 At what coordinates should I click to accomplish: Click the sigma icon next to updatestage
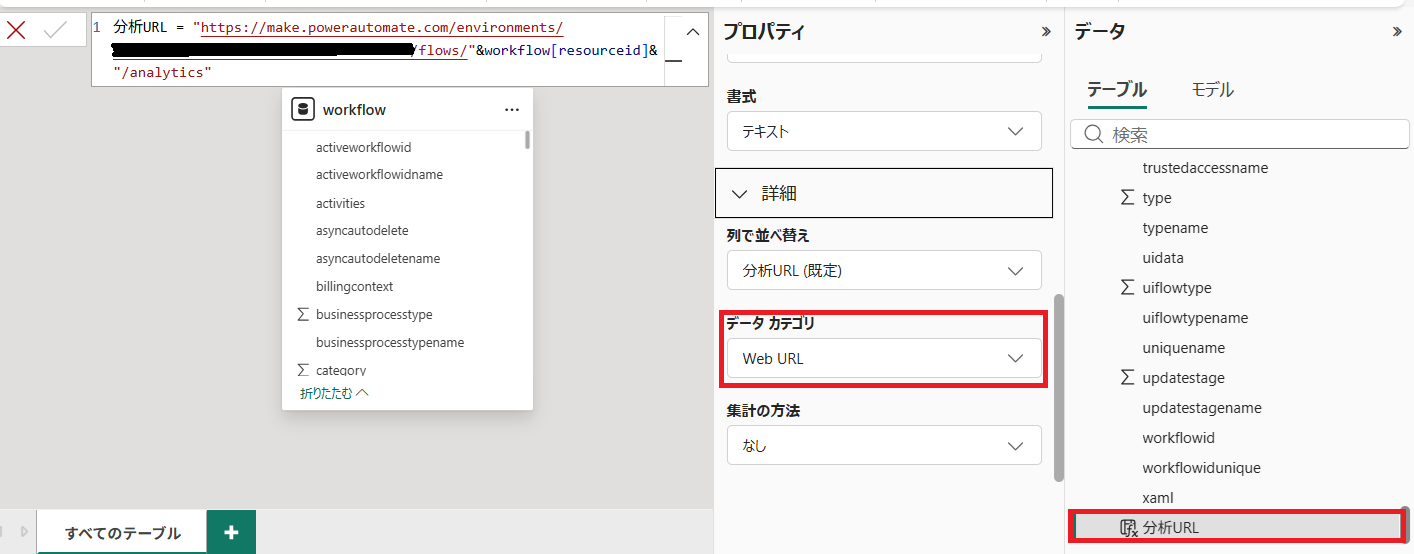[x=1127, y=378]
